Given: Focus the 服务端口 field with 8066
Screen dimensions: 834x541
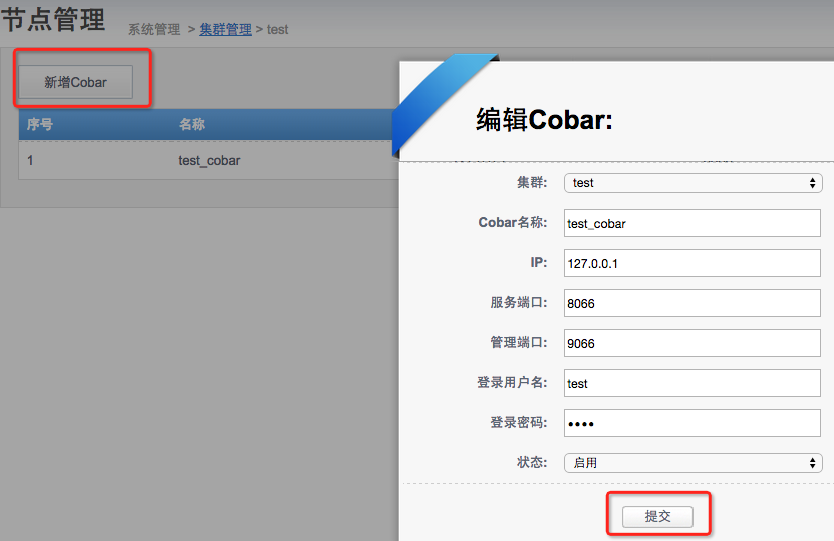Looking at the screenshot, I should click(x=692, y=303).
